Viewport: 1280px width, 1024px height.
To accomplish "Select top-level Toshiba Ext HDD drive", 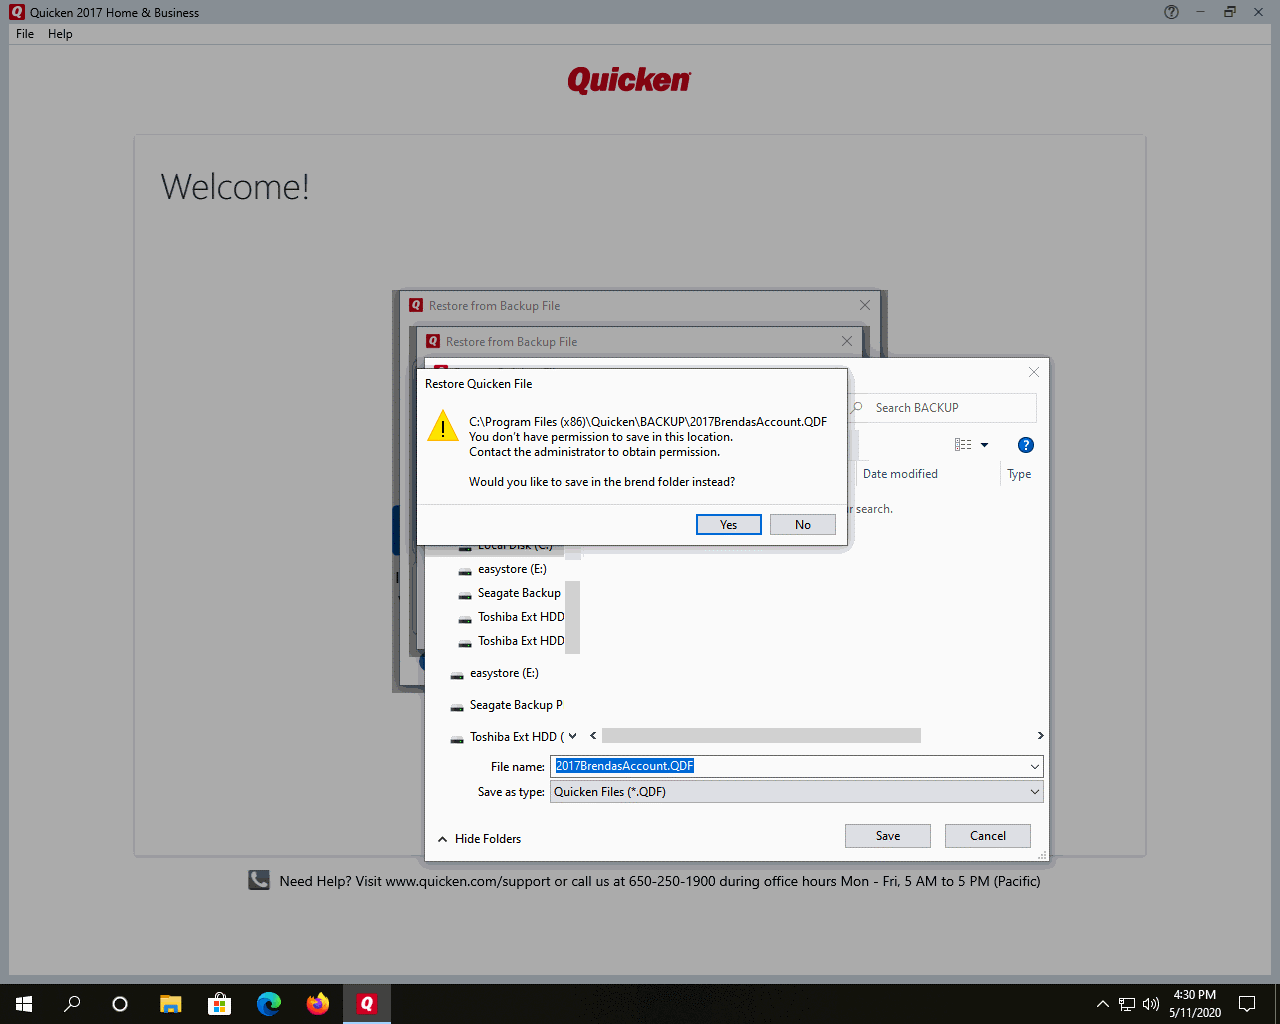I will (x=506, y=737).
